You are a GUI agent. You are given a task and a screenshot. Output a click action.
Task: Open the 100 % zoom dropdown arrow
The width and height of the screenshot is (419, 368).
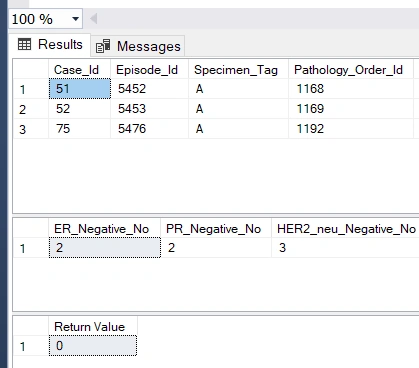(x=76, y=19)
